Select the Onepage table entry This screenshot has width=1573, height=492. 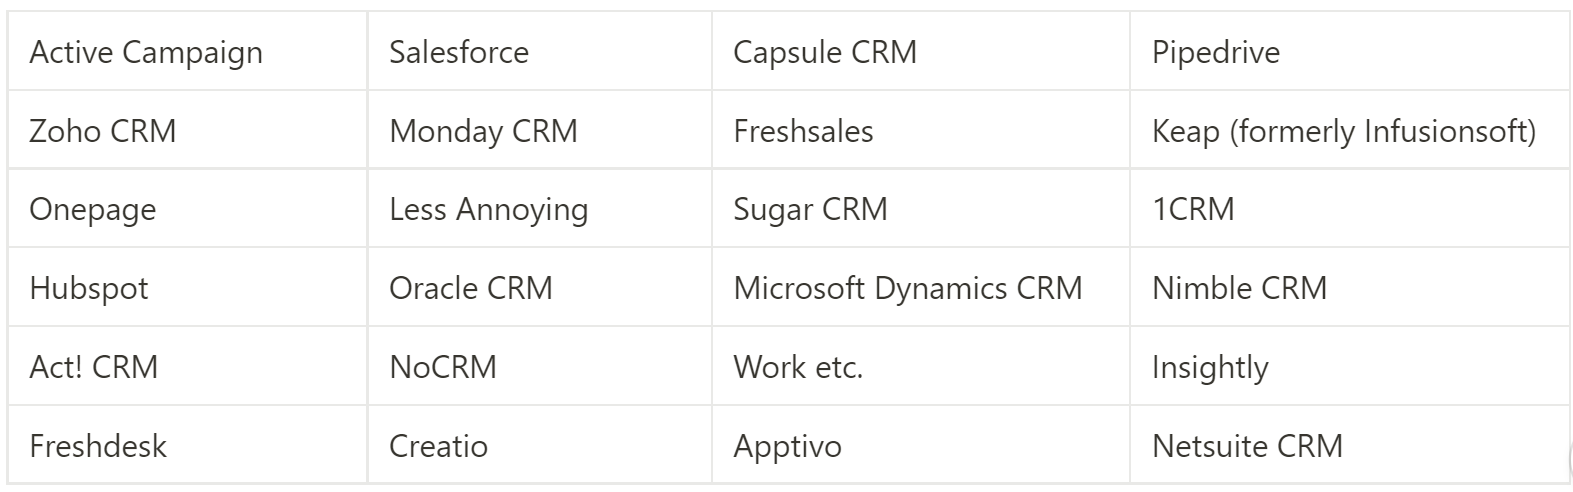93,210
